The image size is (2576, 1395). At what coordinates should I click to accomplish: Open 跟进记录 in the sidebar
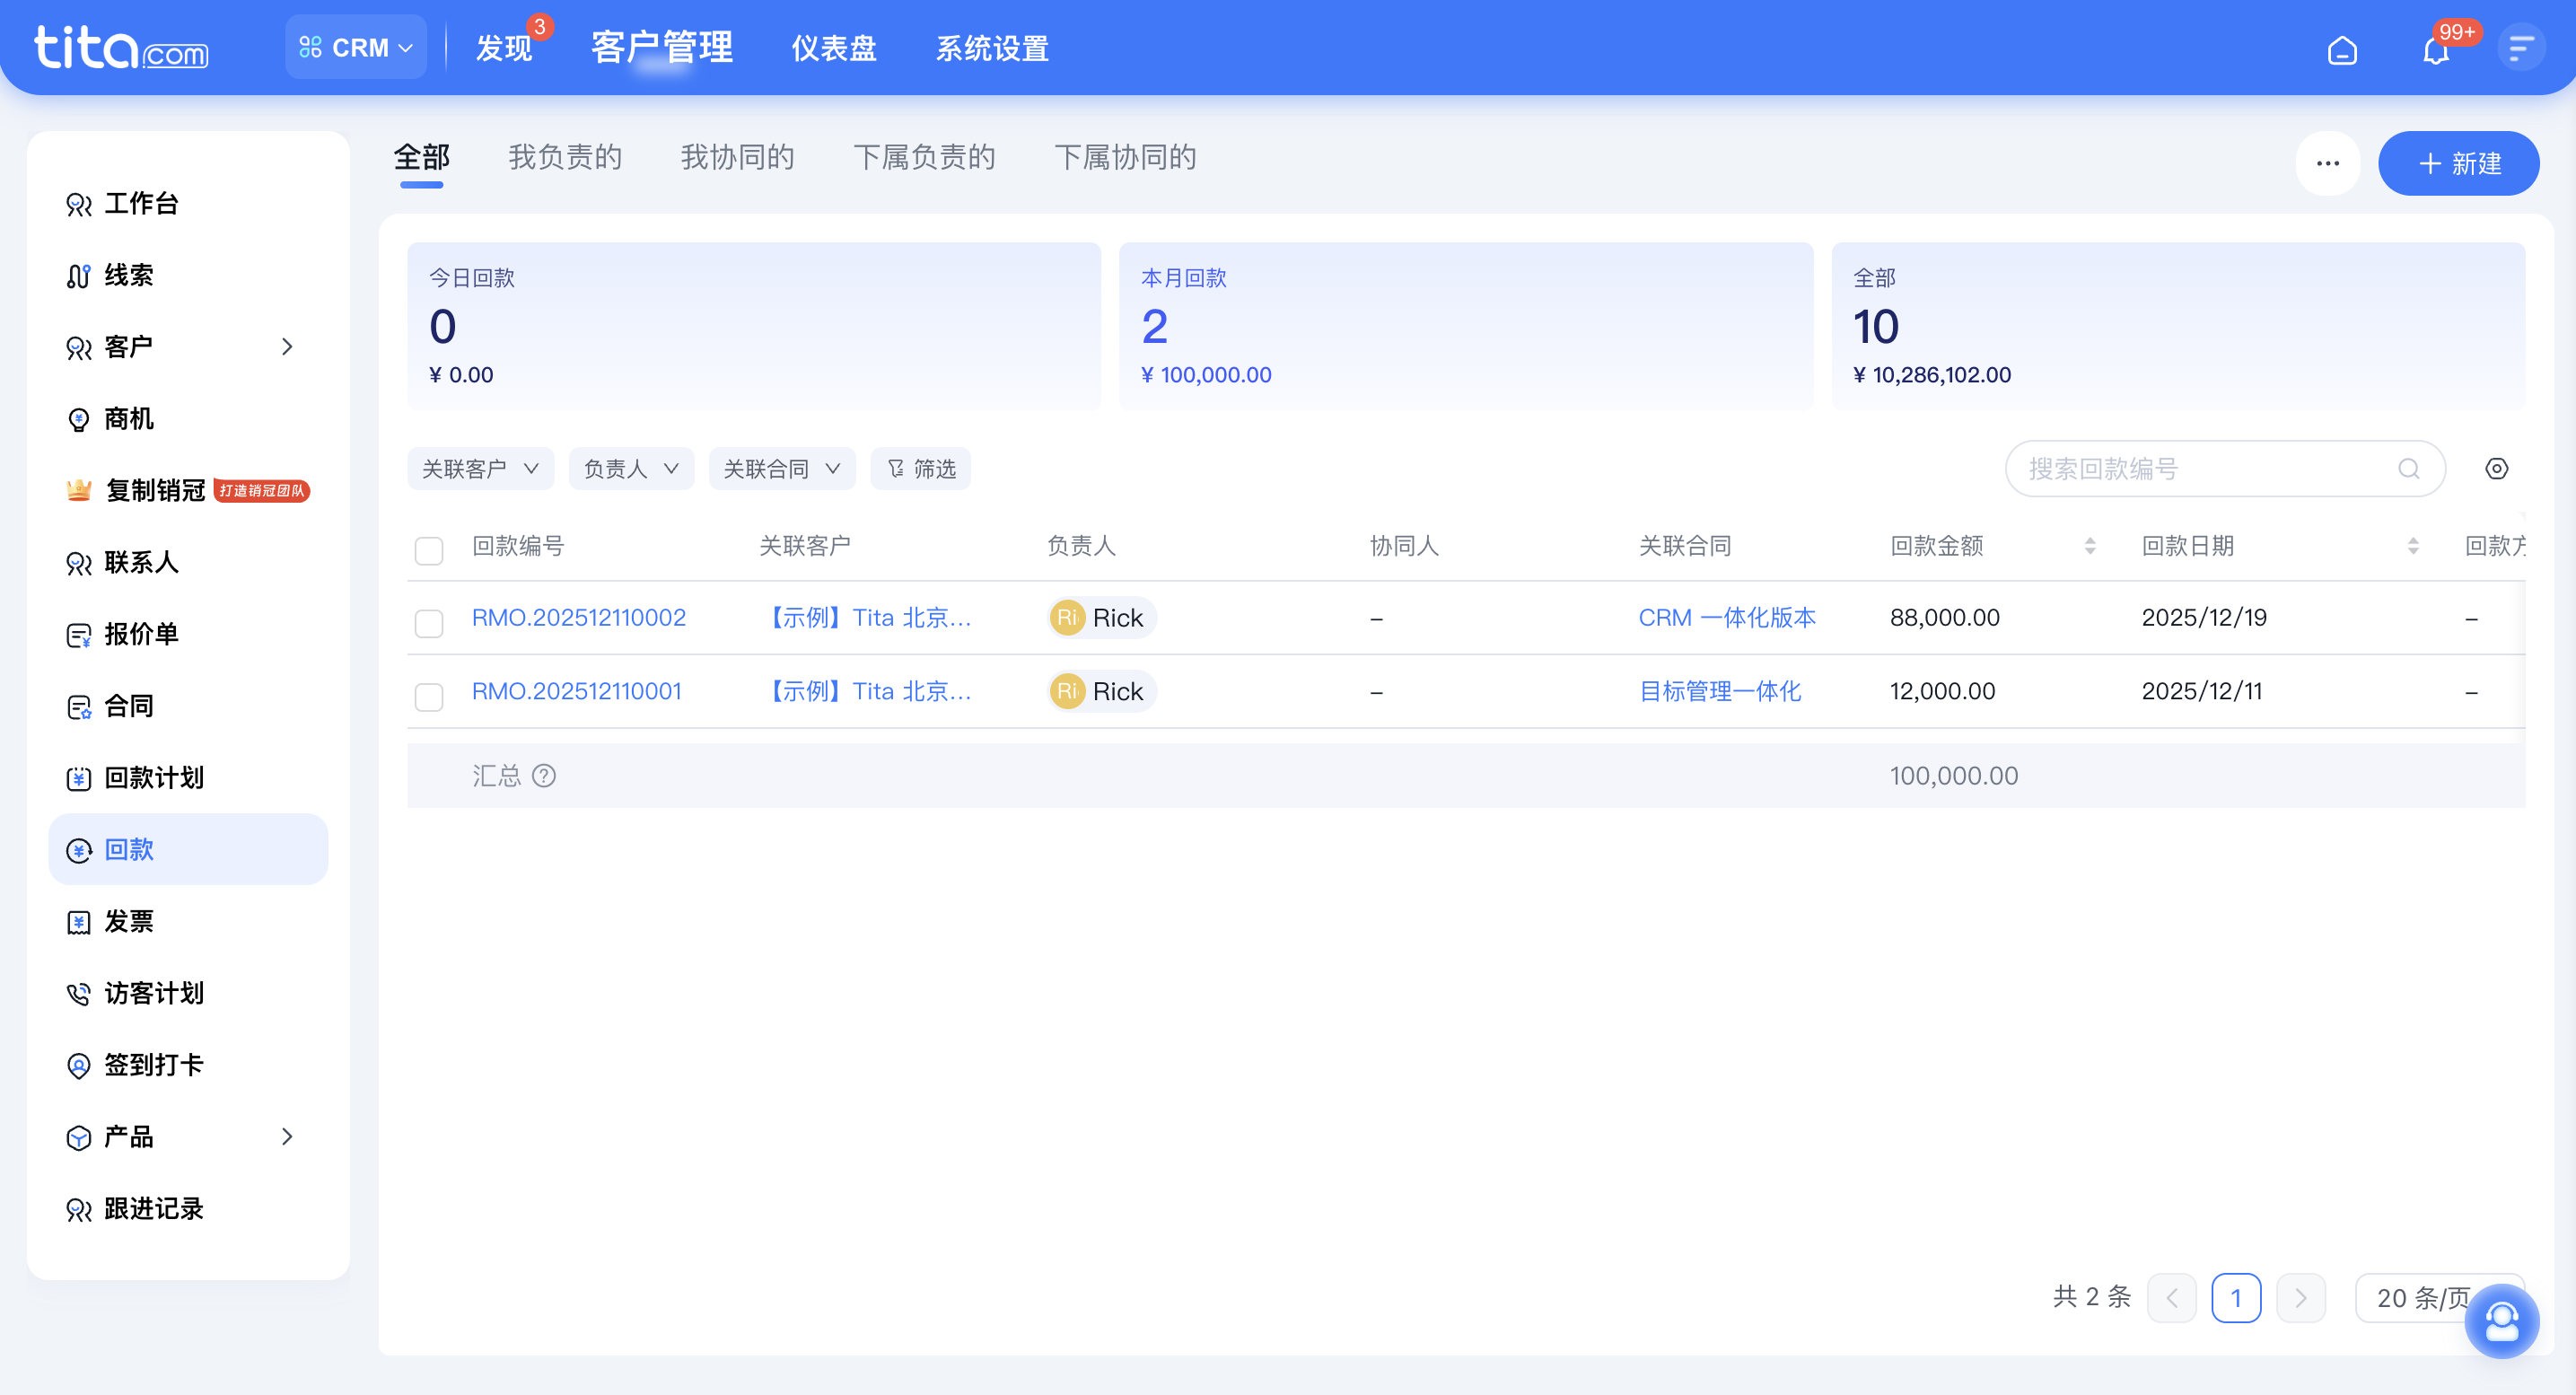[188, 1208]
